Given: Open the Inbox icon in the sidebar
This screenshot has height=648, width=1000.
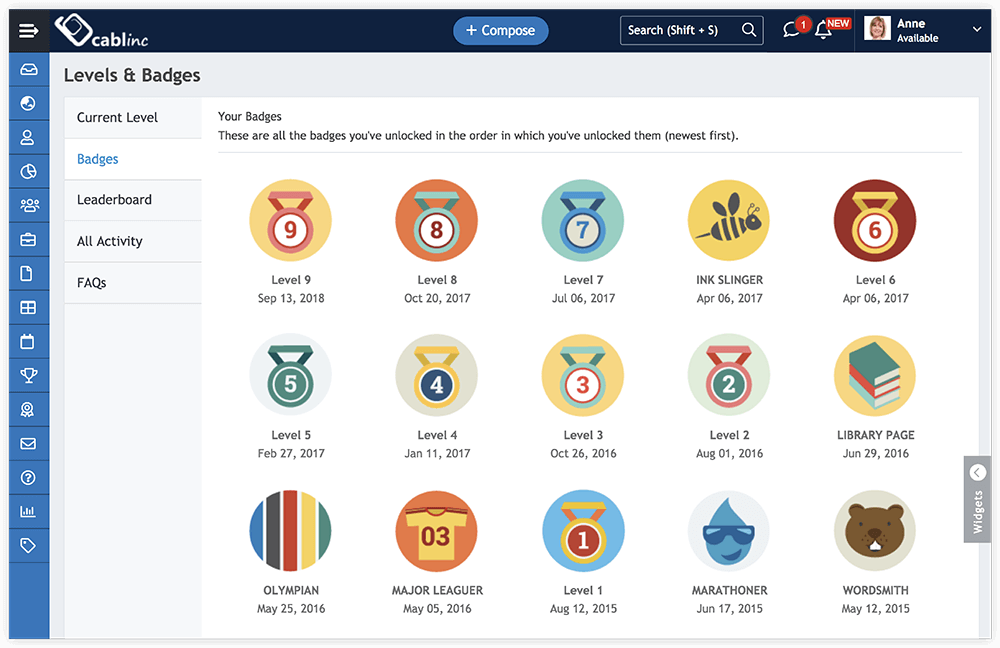Looking at the screenshot, I should [x=29, y=69].
